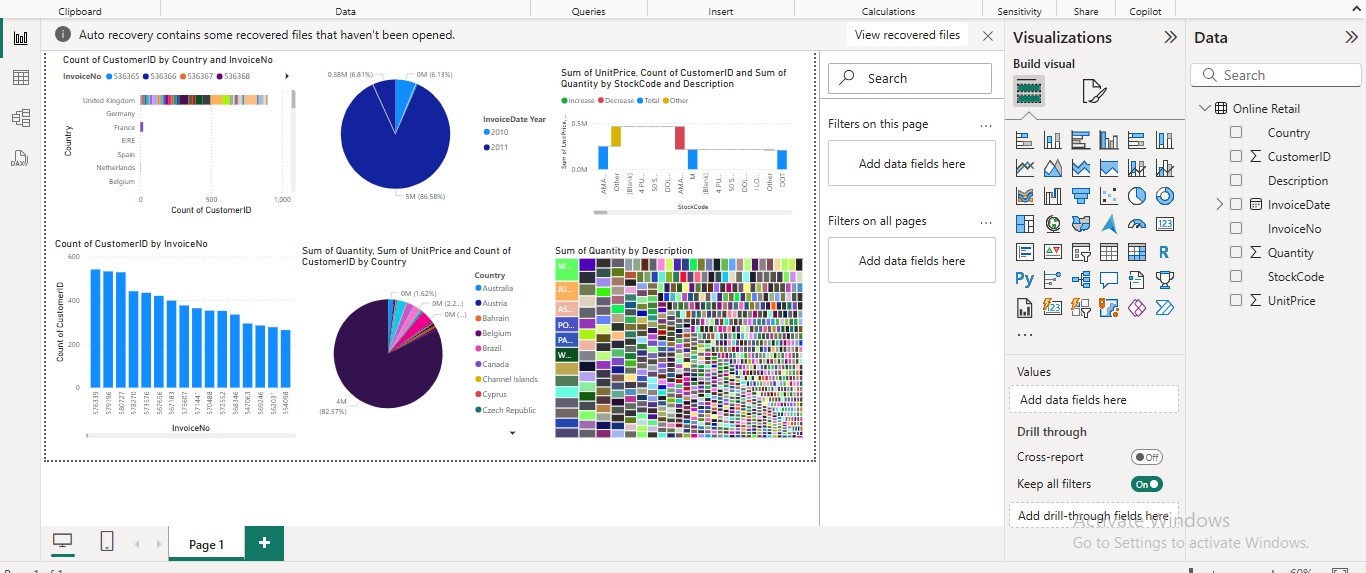The image size is (1366, 573).
Task: Add a new report page
Action: click(264, 543)
